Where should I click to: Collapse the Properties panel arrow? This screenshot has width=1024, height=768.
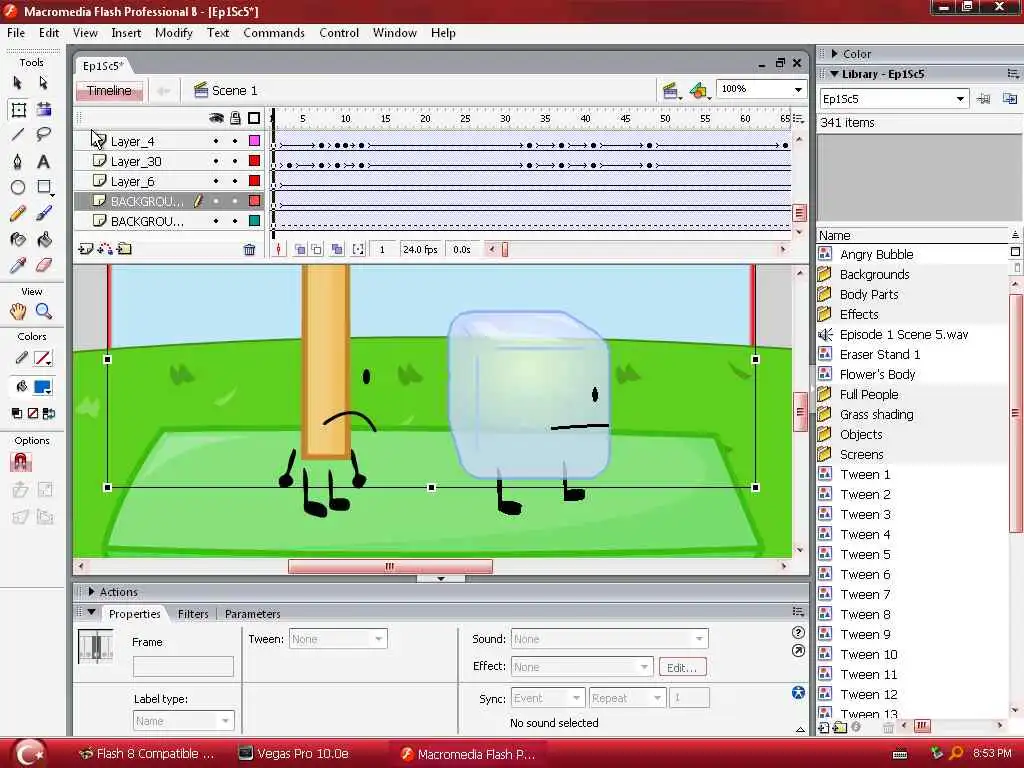pos(91,613)
